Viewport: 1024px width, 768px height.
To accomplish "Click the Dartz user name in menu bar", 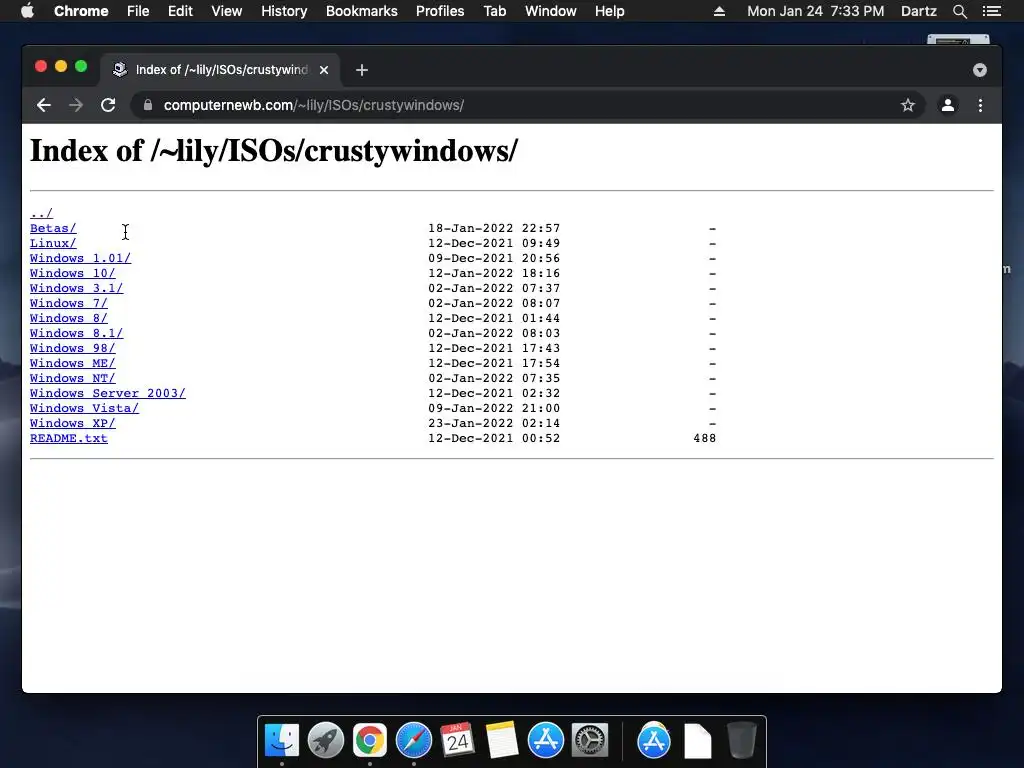I will click(x=919, y=11).
